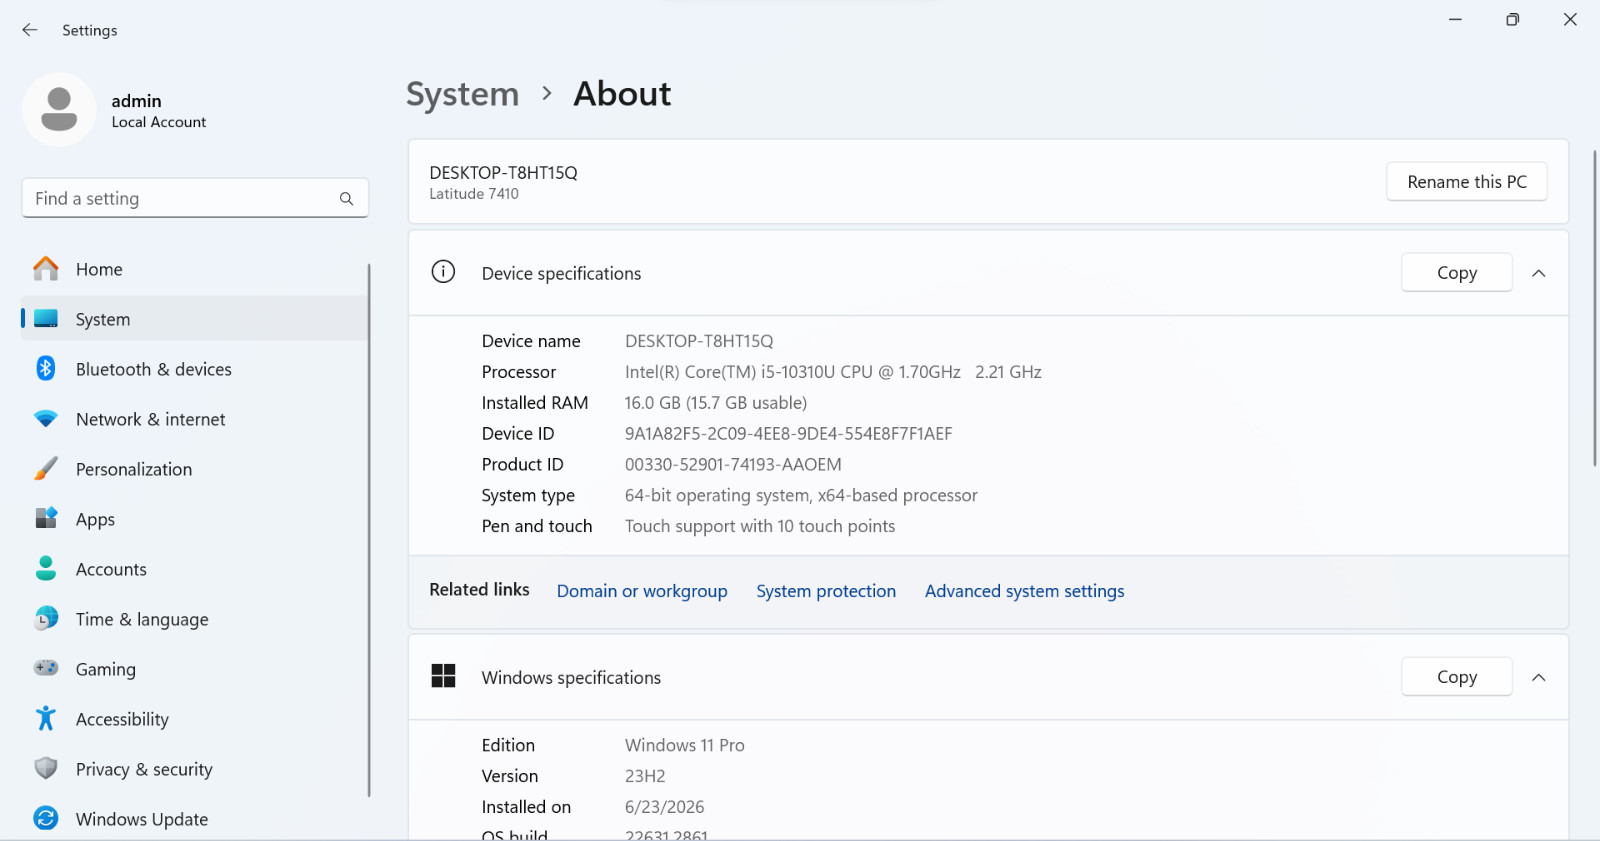Image resolution: width=1600 pixels, height=841 pixels.
Task: Click the Rename this PC button
Action: 1467,182
